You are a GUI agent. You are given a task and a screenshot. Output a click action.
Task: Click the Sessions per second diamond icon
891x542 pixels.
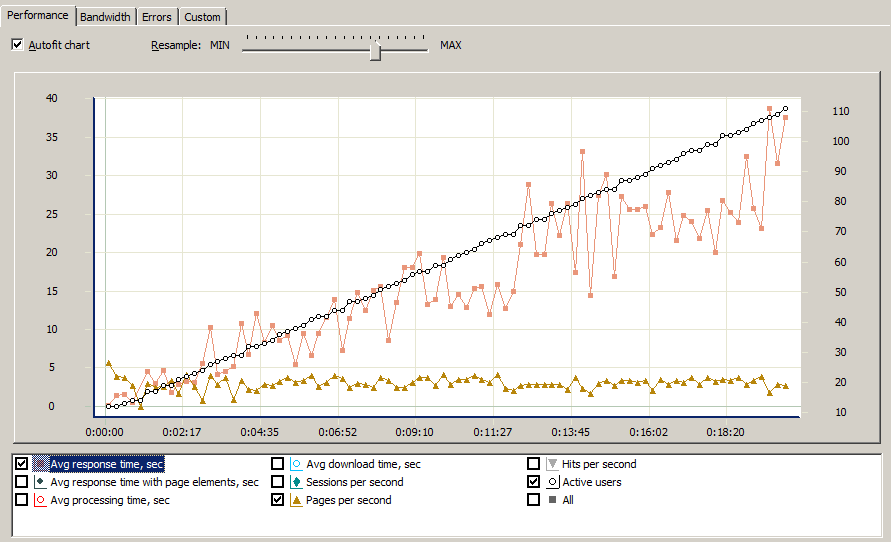tap(296, 482)
